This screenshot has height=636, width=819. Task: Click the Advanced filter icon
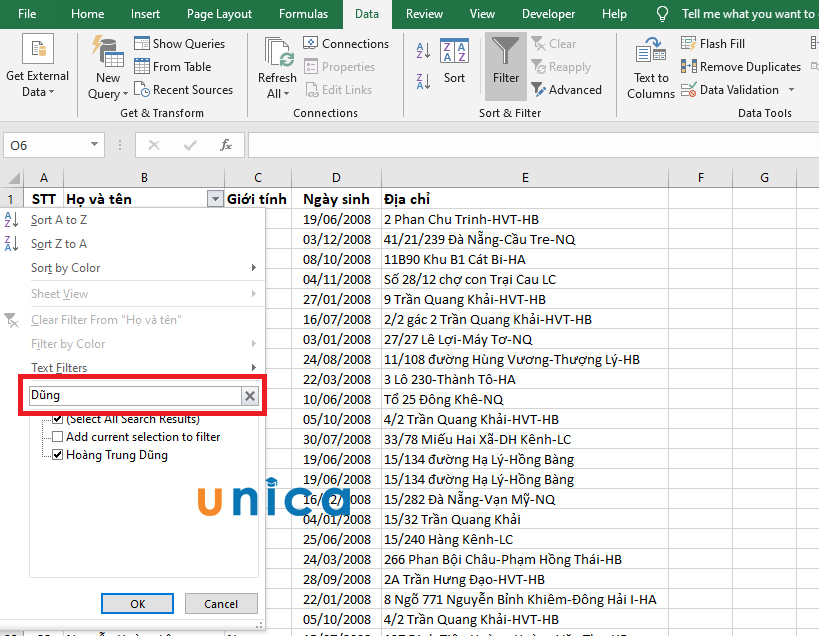(x=540, y=89)
